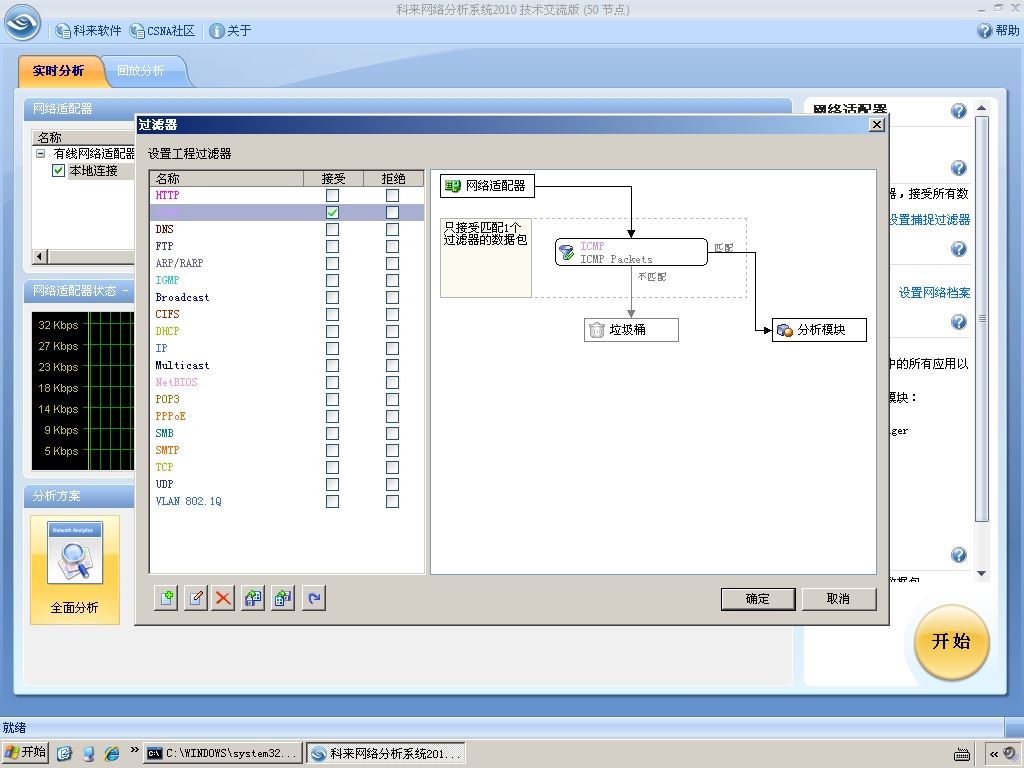This screenshot has width=1024, height=768.
Task: Click the 确定 button
Action: (x=758, y=599)
